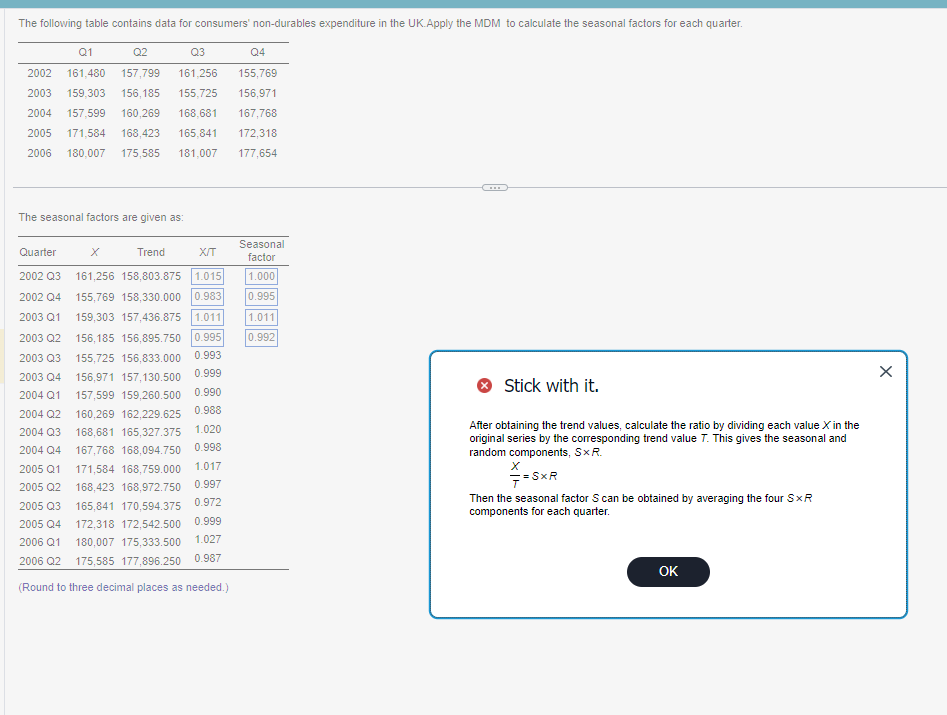Select the 2004 Q3 value 168,681
This screenshot has height=715, width=947.
(197, 113)
